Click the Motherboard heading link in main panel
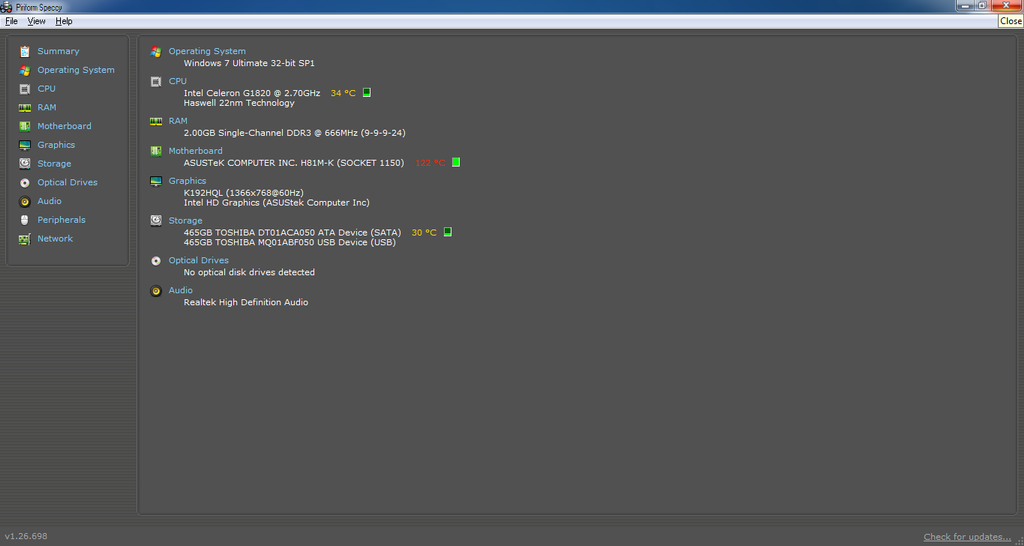1024x546 pixels. click(195, 151)
